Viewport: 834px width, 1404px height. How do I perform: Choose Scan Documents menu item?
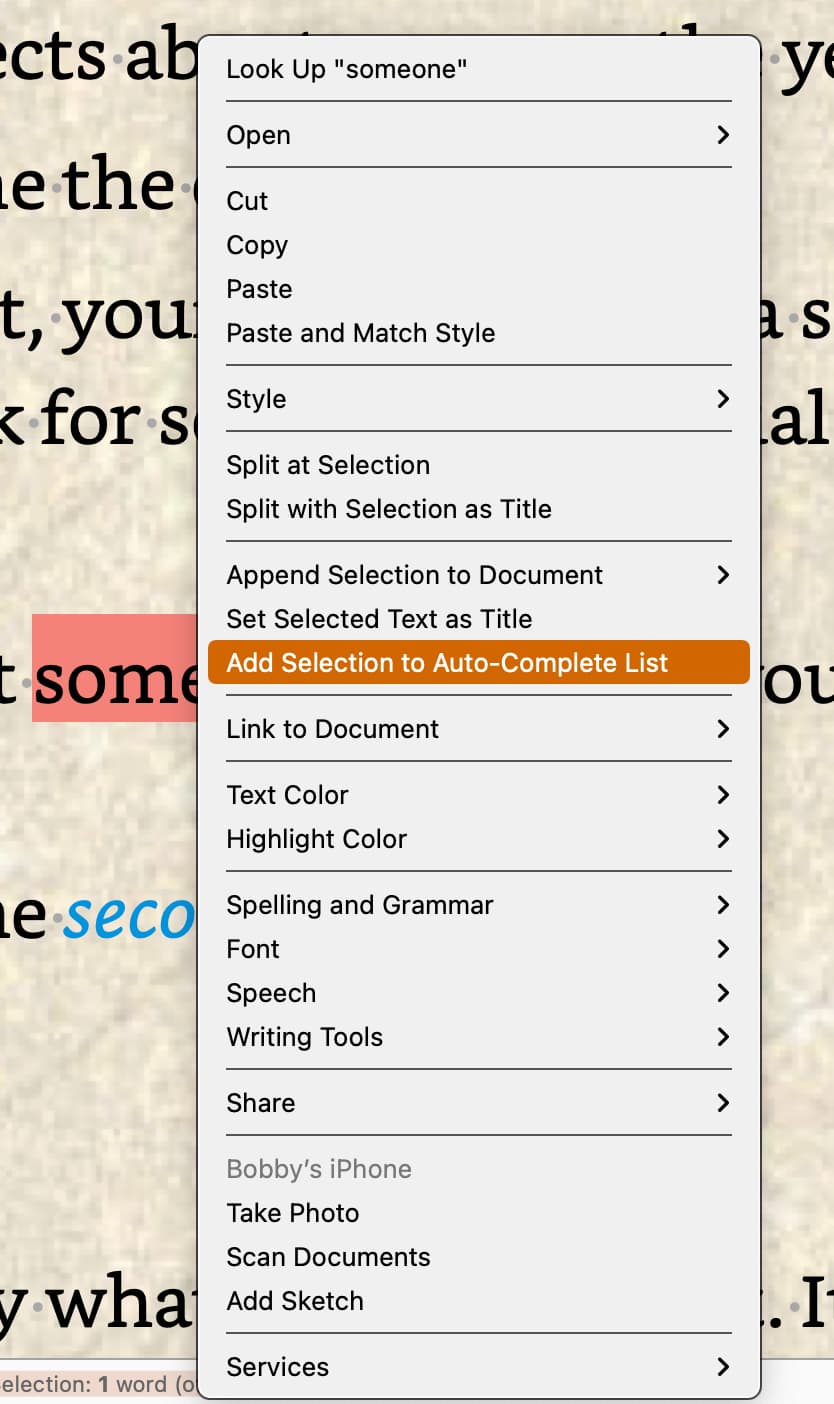[x=478, y=1257]
